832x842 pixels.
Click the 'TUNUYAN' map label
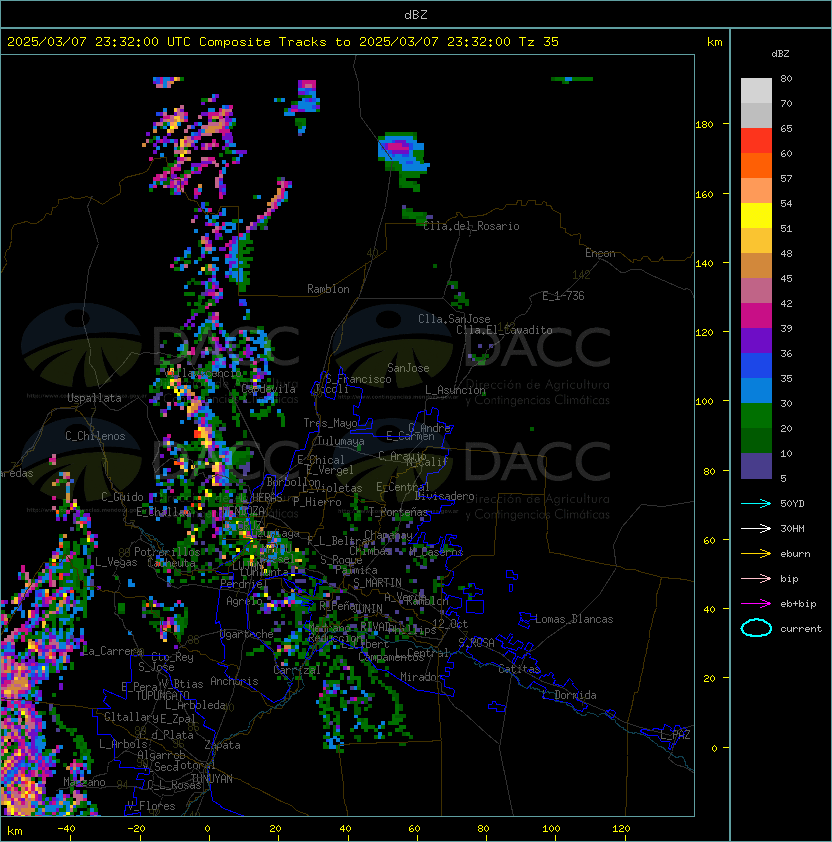[x=212, y=779]
